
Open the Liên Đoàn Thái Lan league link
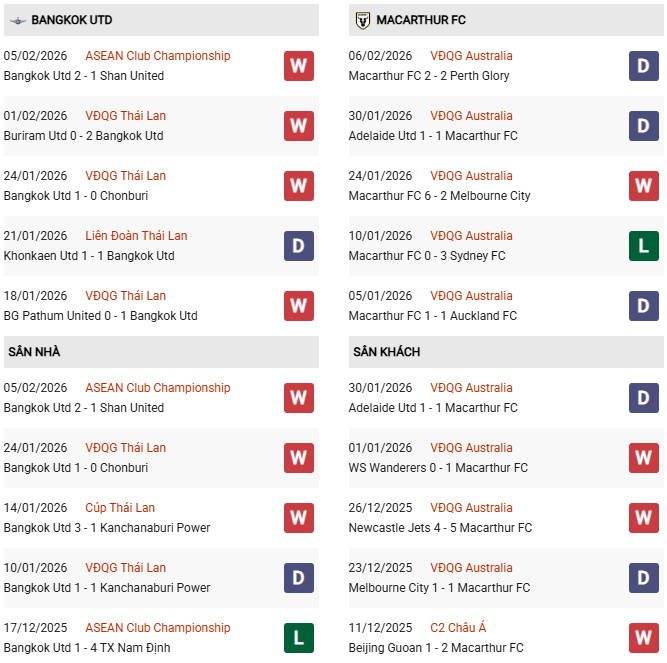[136, 236]
